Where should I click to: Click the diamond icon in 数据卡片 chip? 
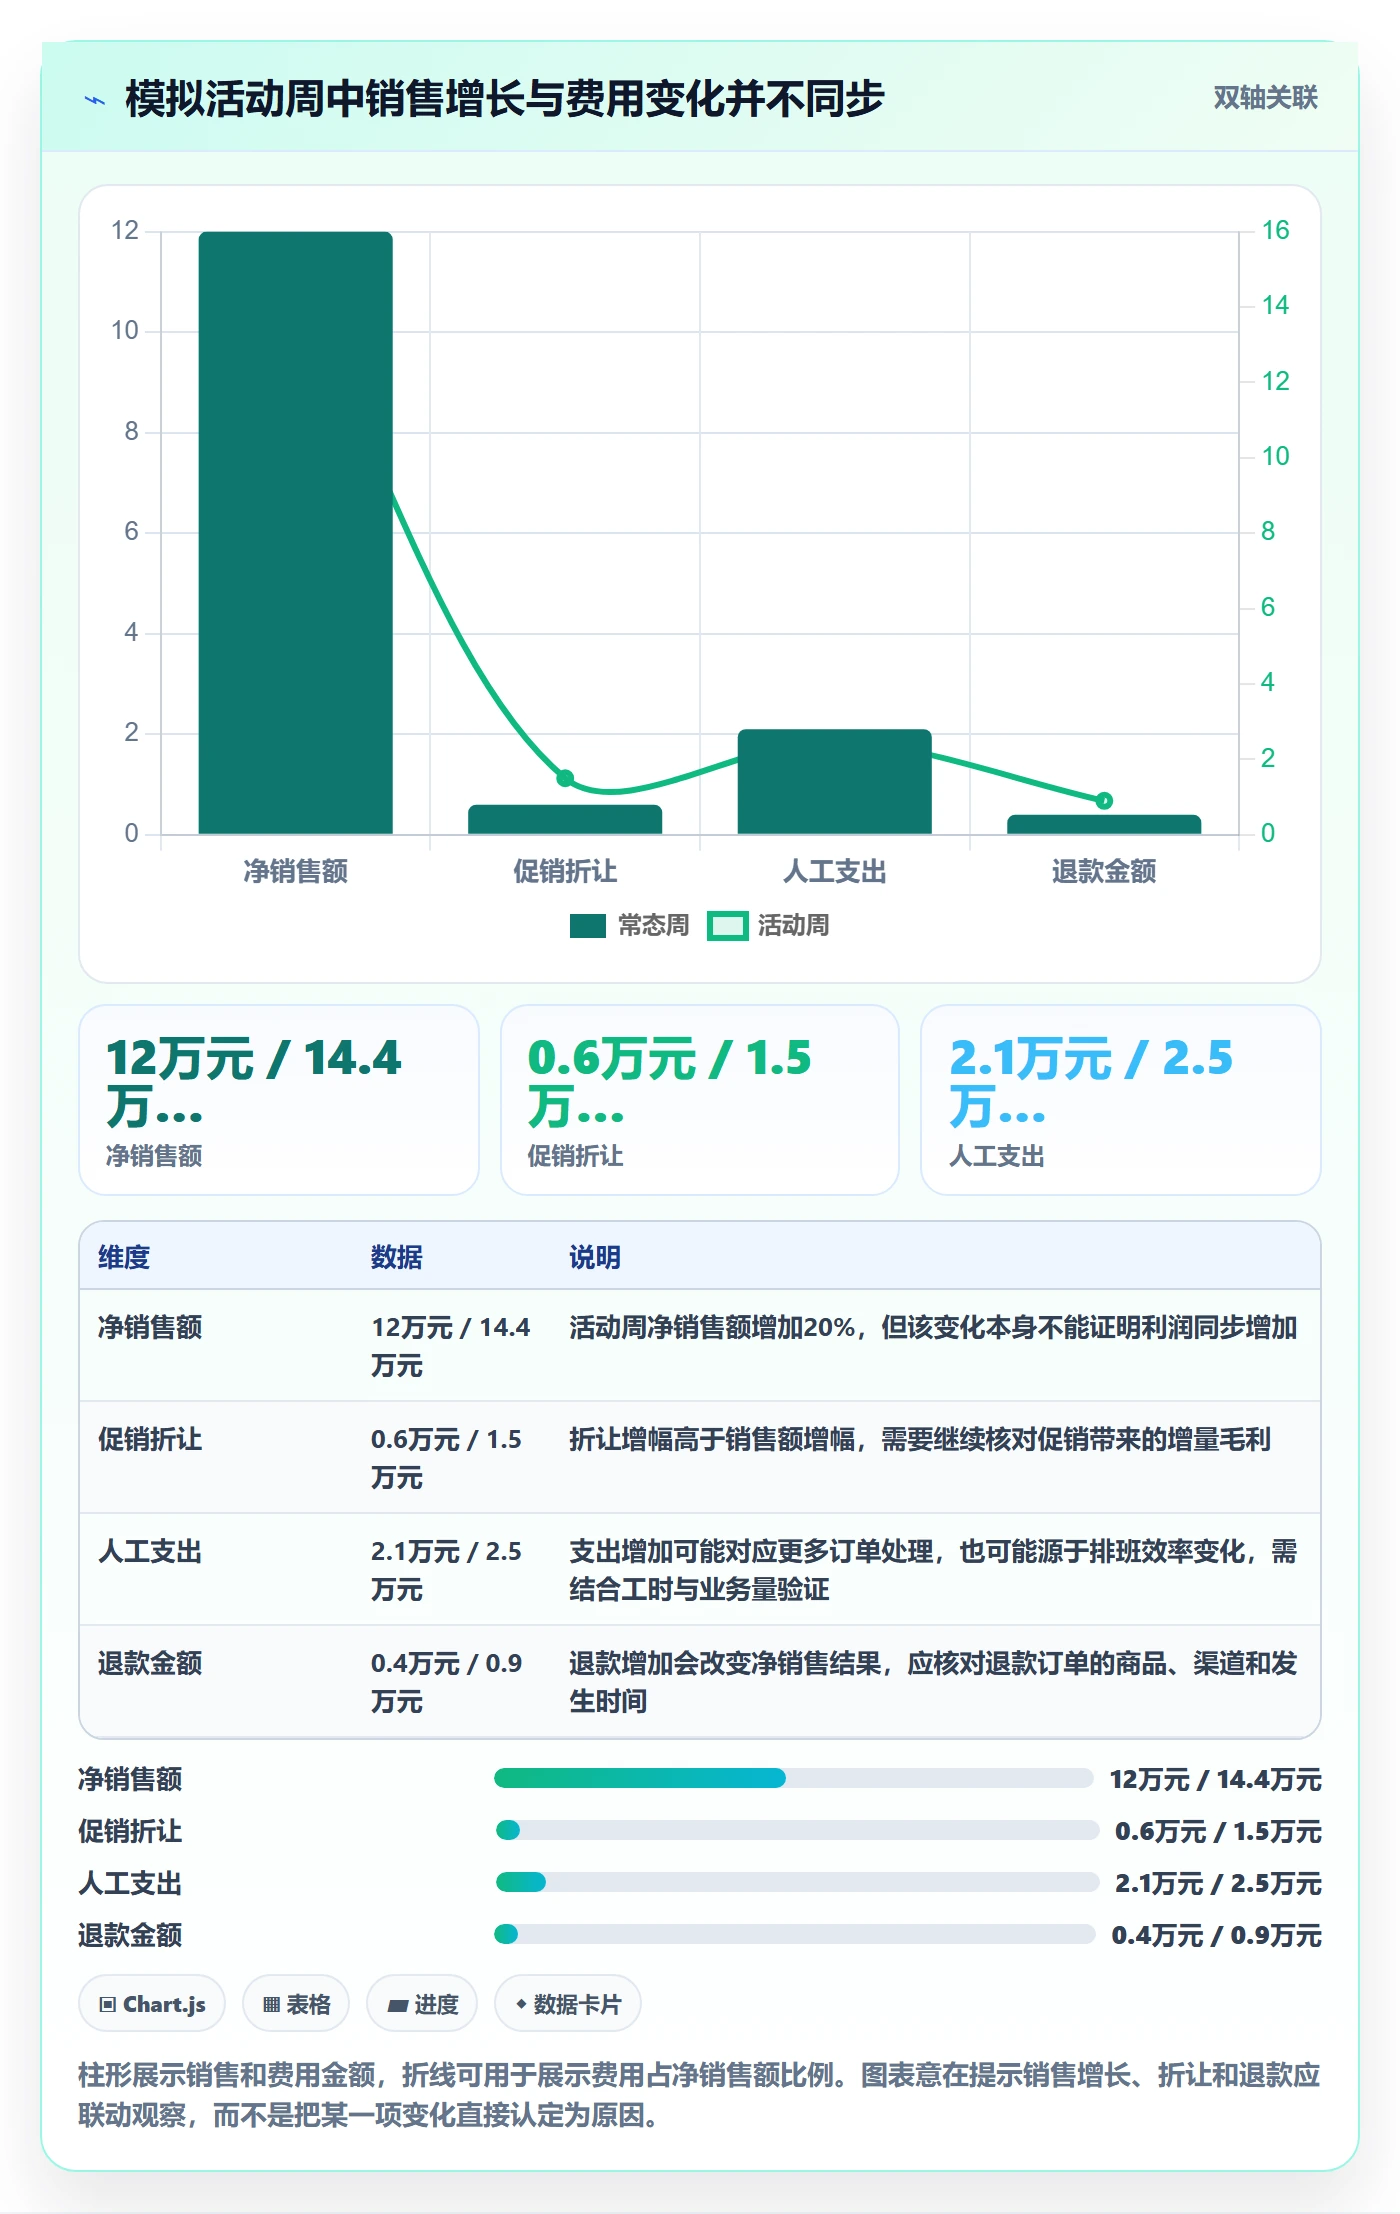click(x=521, y=2004)
